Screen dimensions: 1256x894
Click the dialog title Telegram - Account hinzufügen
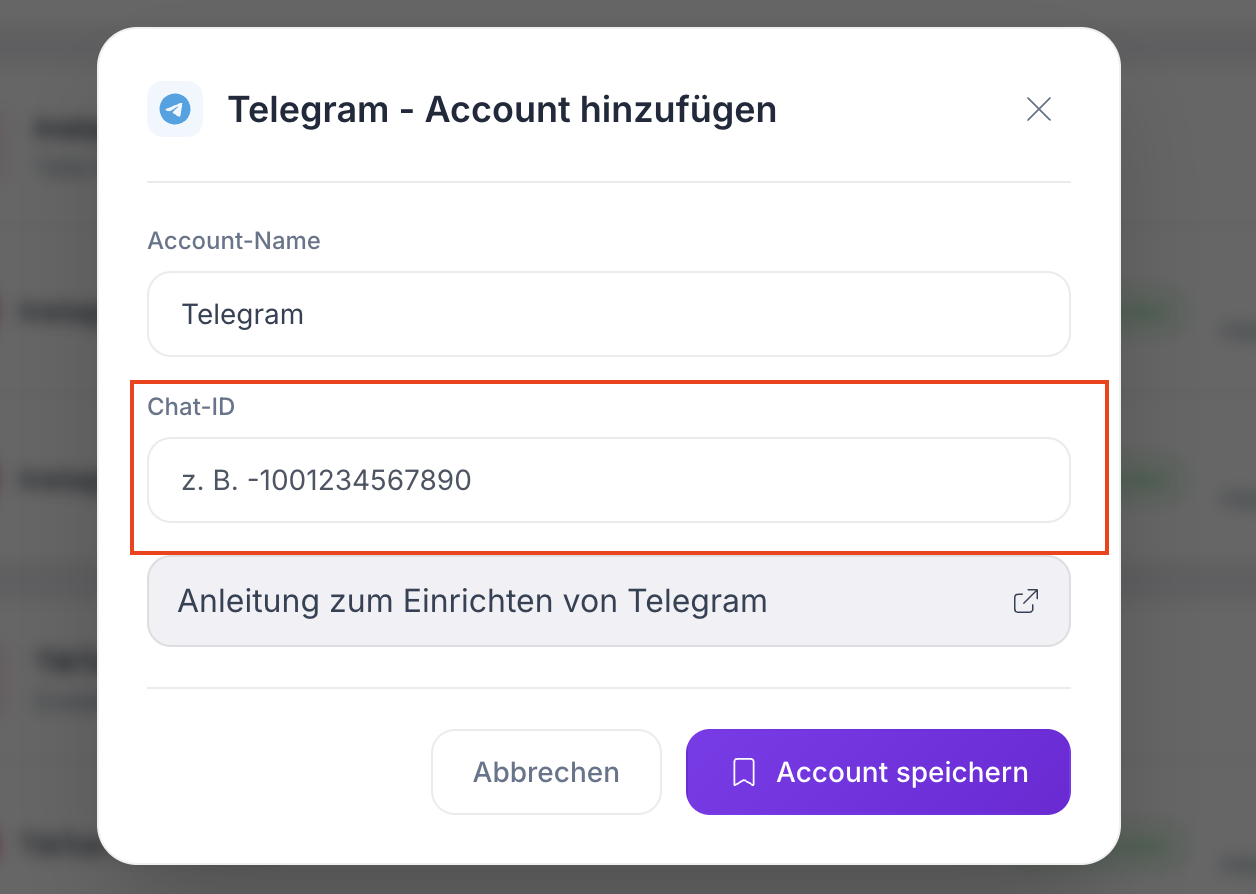(x=502, y=109)
